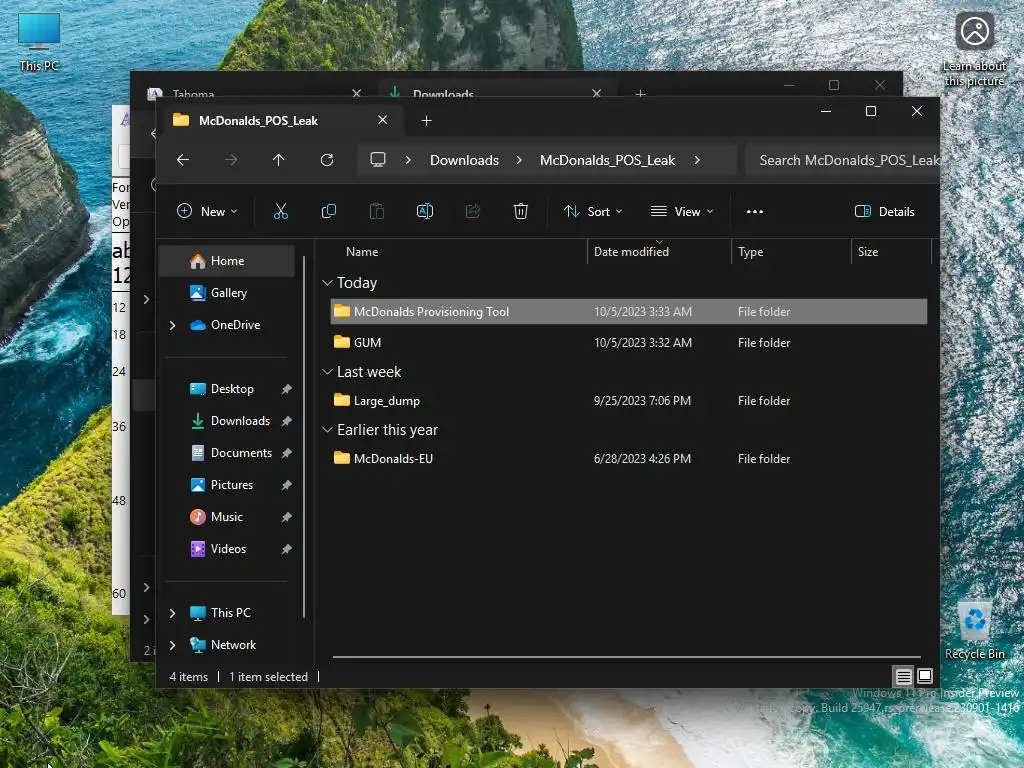Refresh the current folder view

[x=327, y=160]
